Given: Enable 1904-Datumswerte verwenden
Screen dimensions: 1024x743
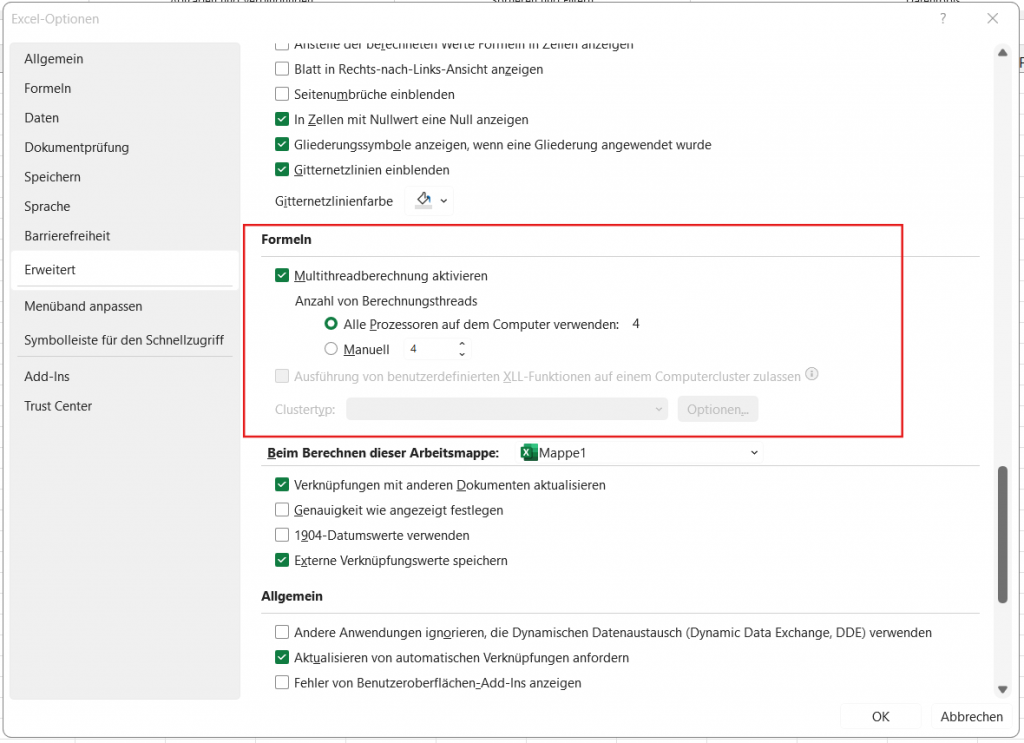Looking at the screenshot, I should point(282,535).
